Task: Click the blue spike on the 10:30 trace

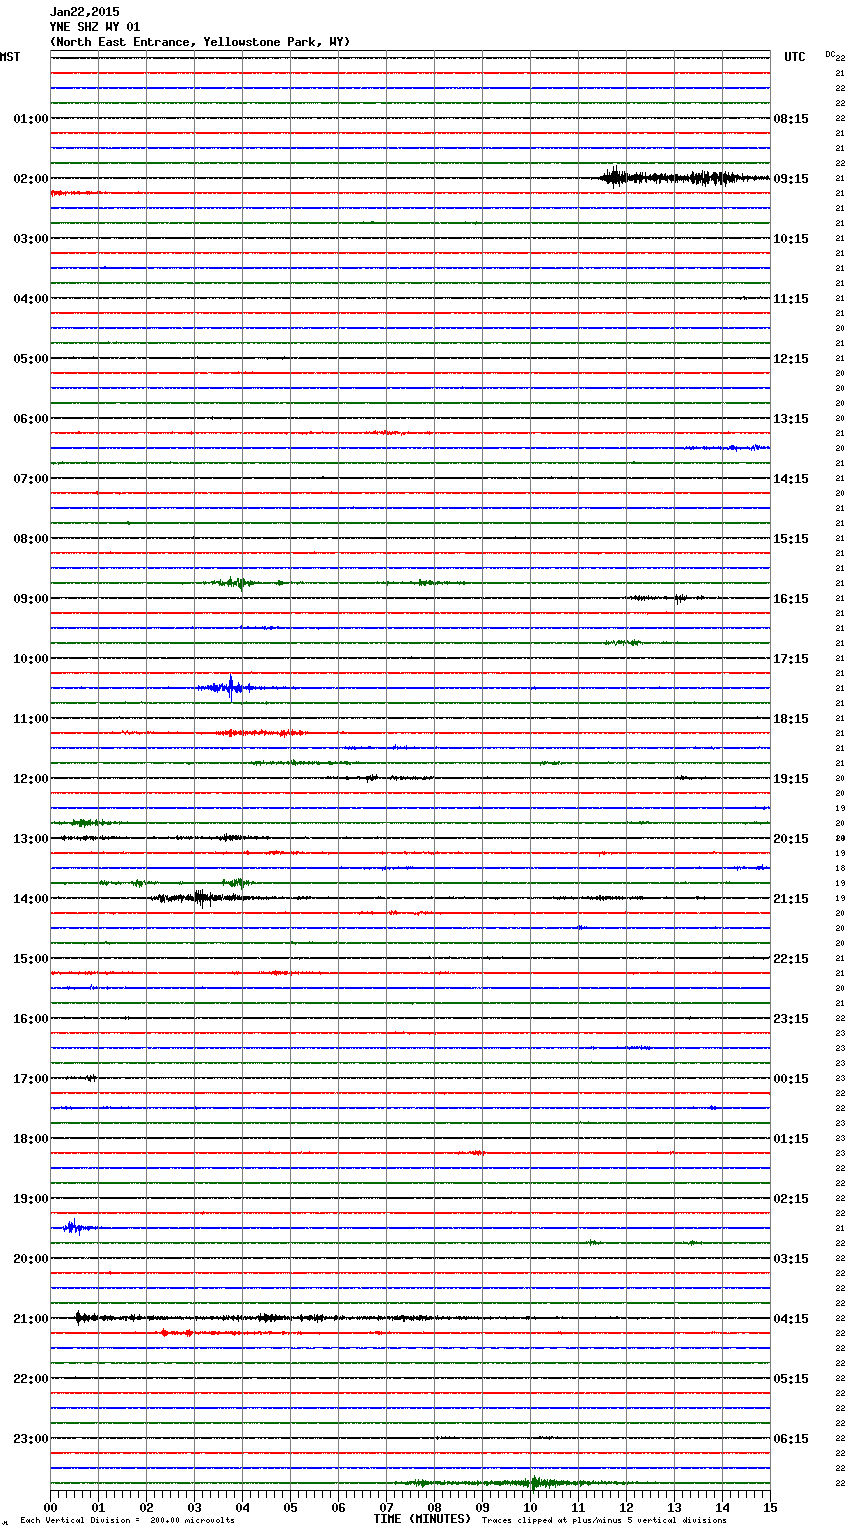Action: (230, 688)
